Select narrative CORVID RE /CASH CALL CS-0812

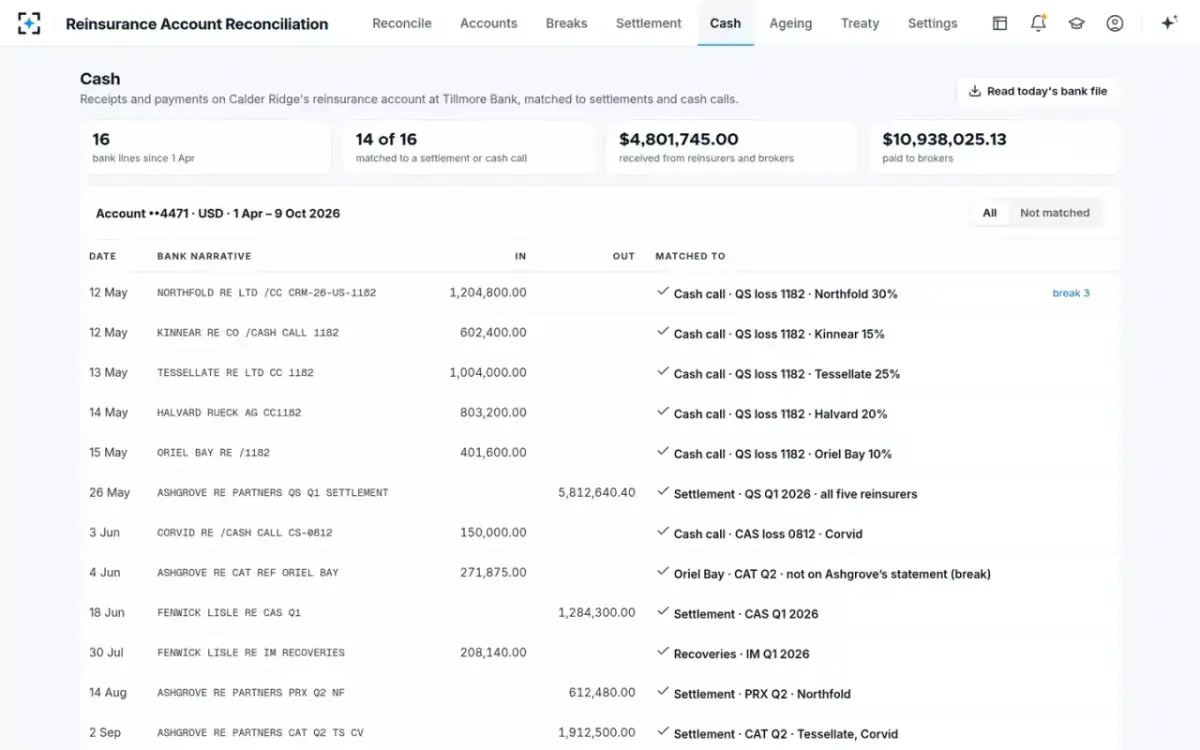245,533
